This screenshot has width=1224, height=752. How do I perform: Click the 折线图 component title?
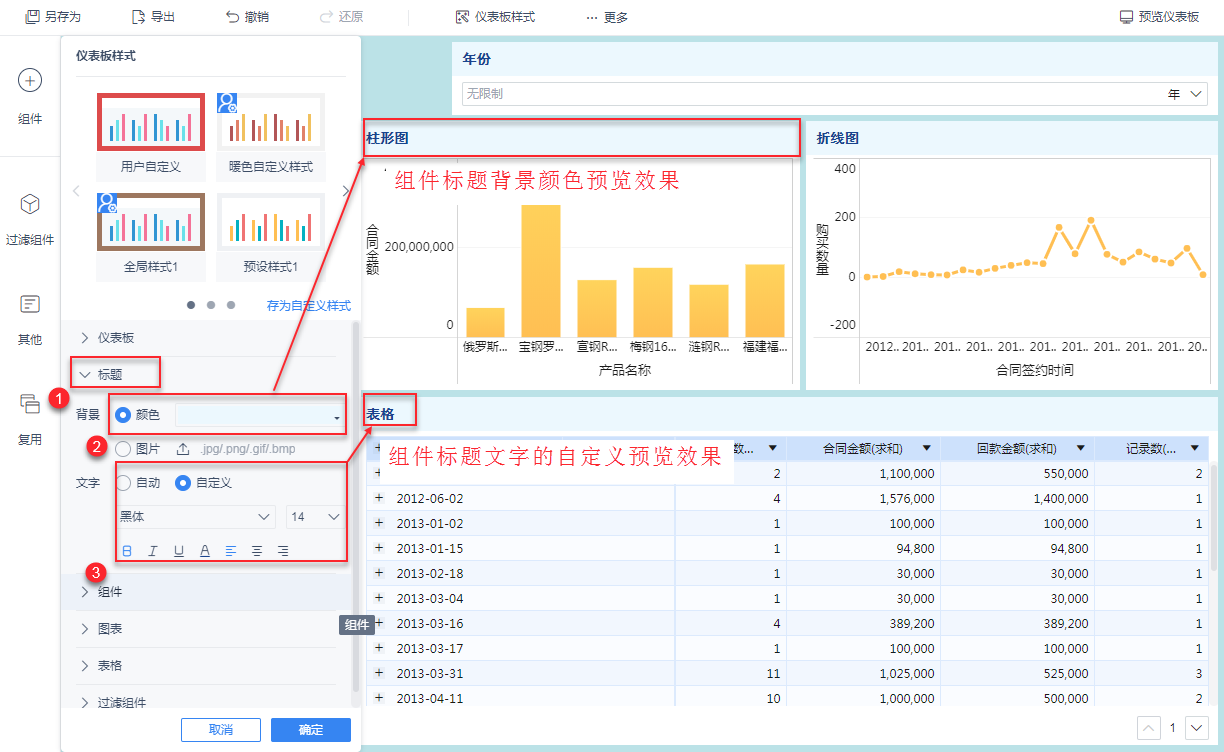coord(838,138)
